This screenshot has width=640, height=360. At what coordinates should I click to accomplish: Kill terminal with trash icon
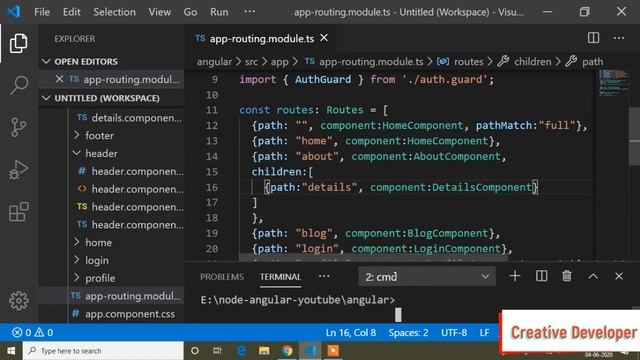567,276
